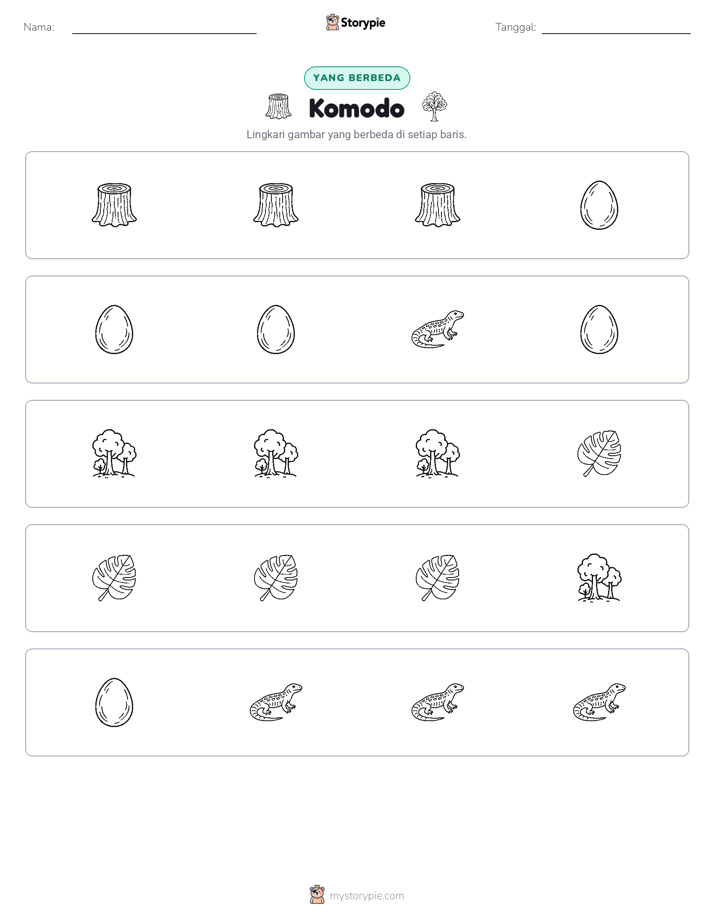Click the Storypie bear logo in the header
The width and height of the screenshot is (714, 924).
click(x=332, y=22)
